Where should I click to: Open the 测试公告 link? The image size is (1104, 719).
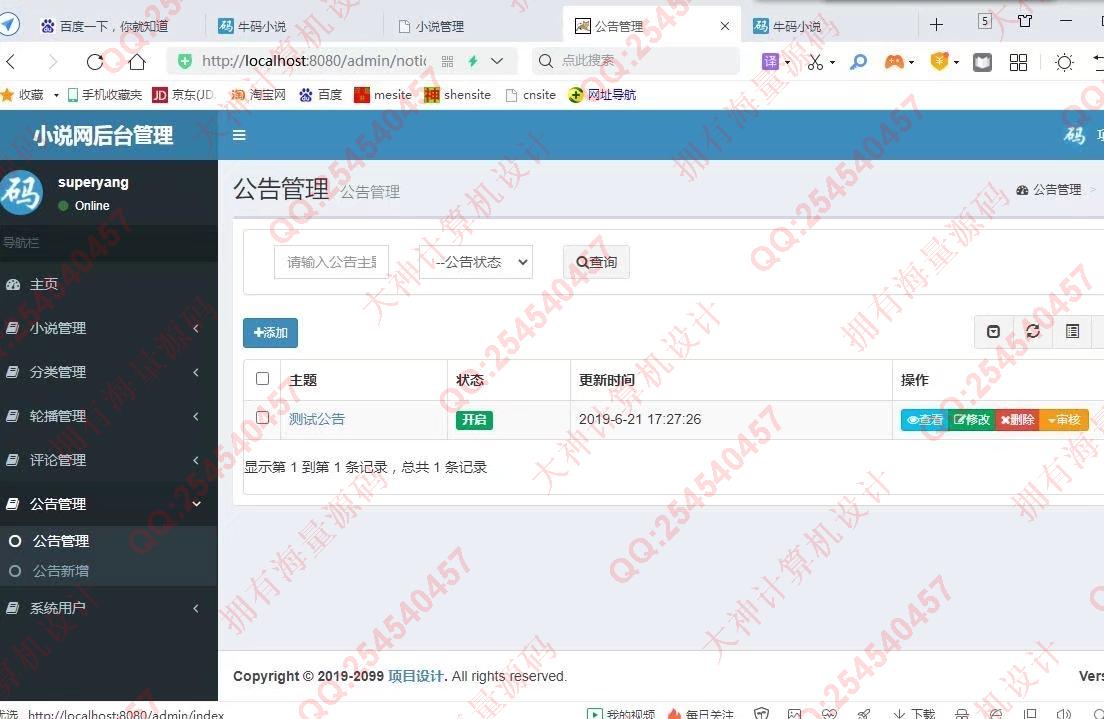coord(317,419)
